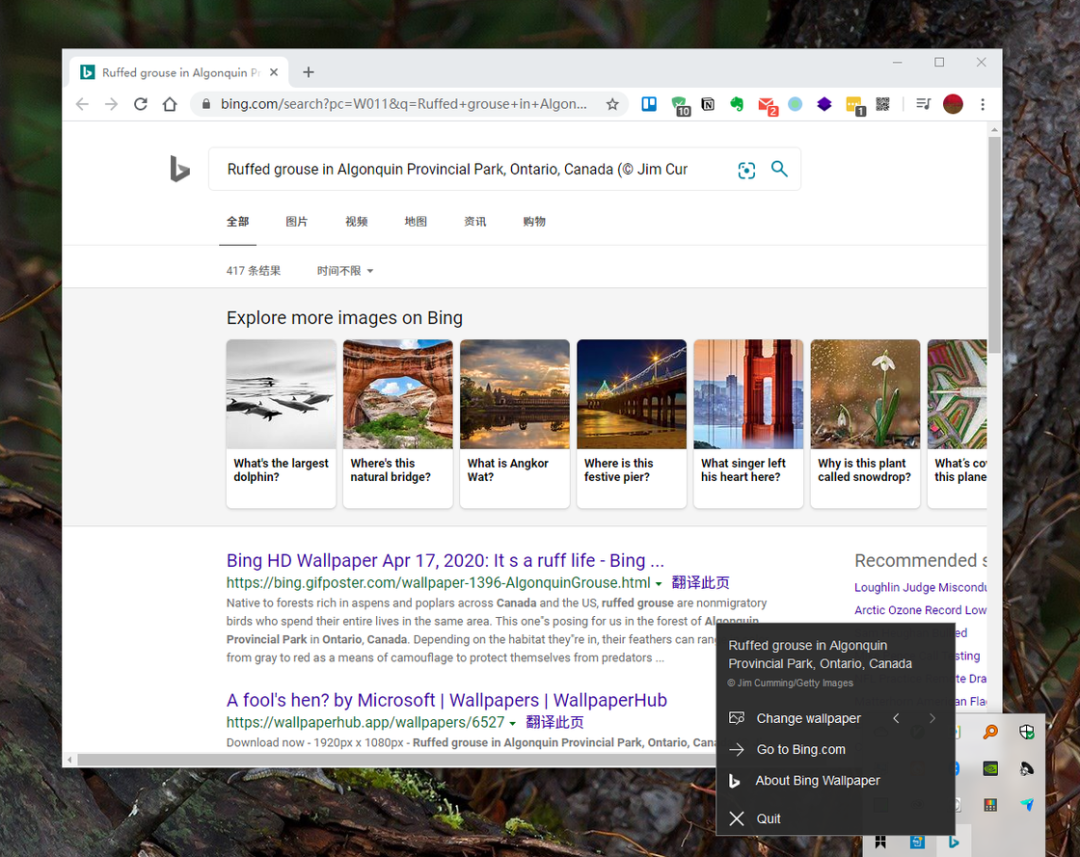The image size is (1080, 857).
Task: Click the Bing search query input box
Action: pos(470,169)
